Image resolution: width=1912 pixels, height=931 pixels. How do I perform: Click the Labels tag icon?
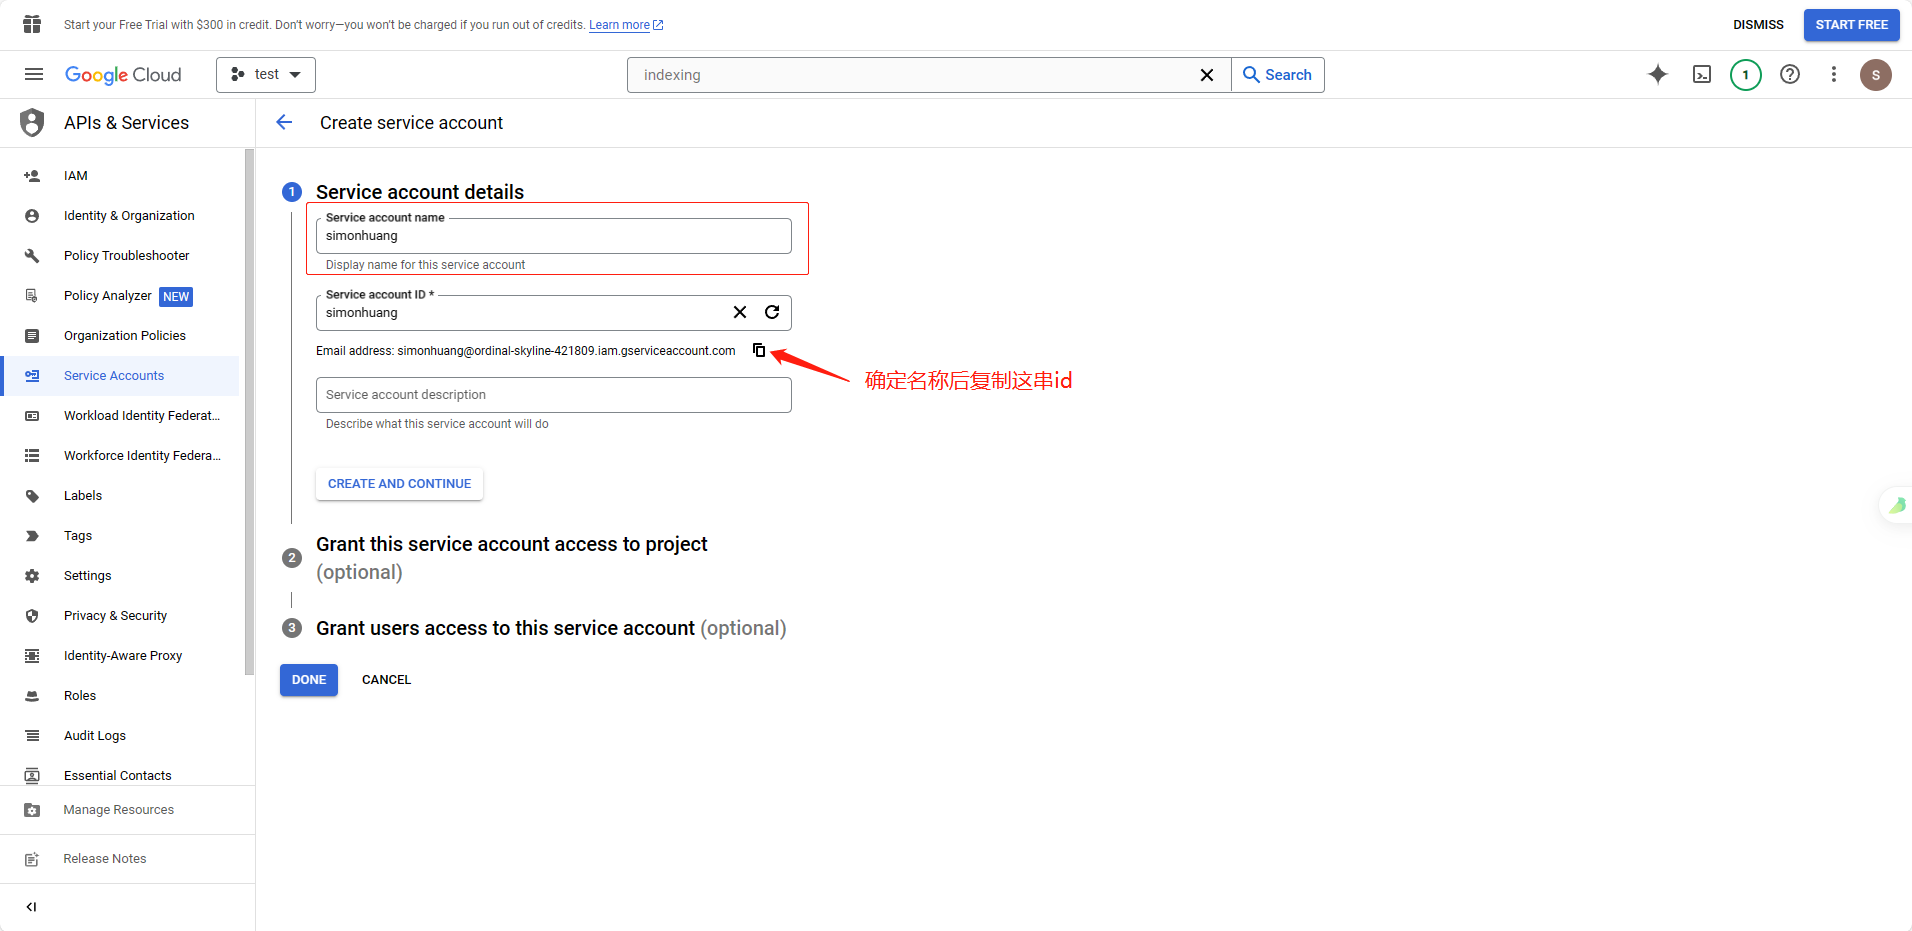[32, 496]
